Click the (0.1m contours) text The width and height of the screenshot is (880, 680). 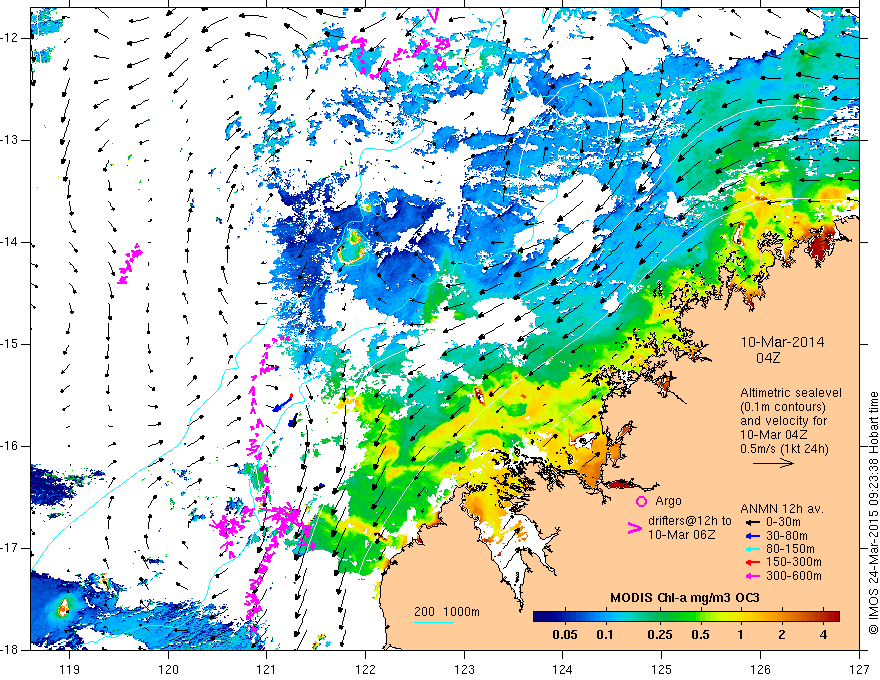783,407
